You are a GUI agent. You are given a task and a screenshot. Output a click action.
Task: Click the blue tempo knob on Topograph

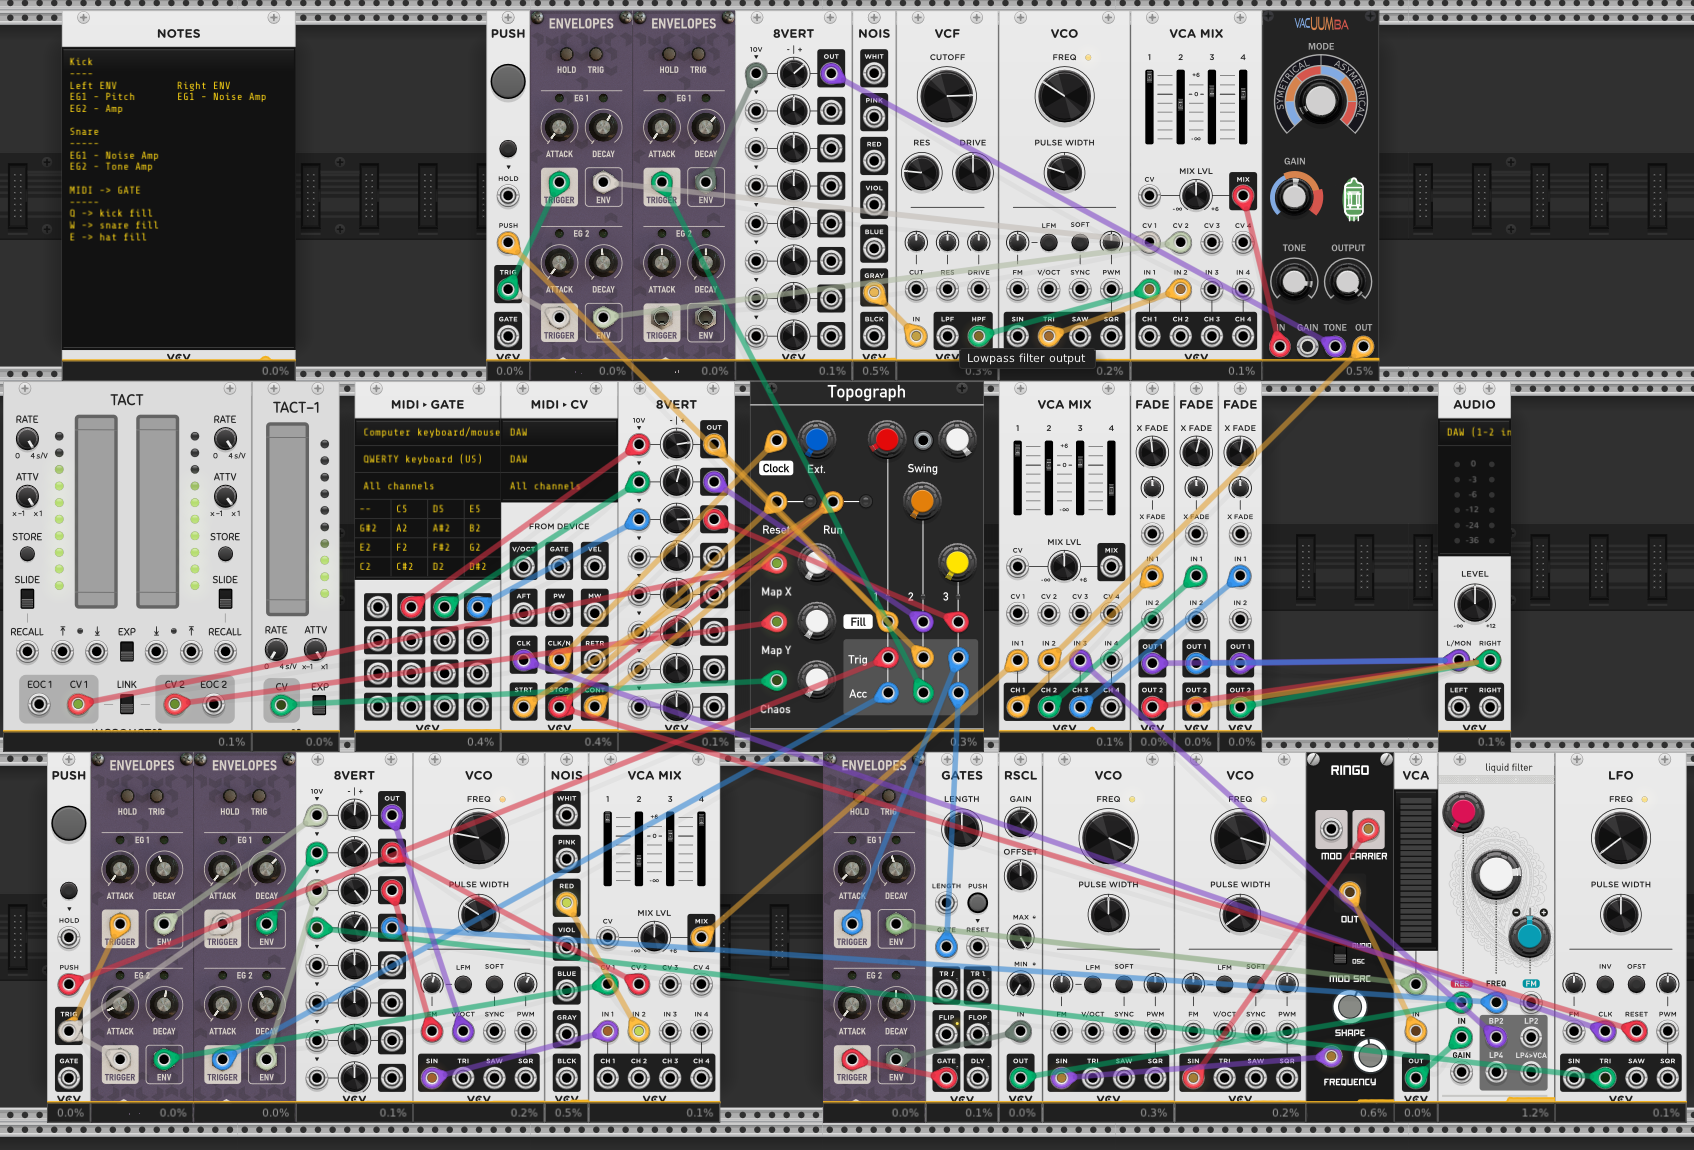(x=816, y=439)
